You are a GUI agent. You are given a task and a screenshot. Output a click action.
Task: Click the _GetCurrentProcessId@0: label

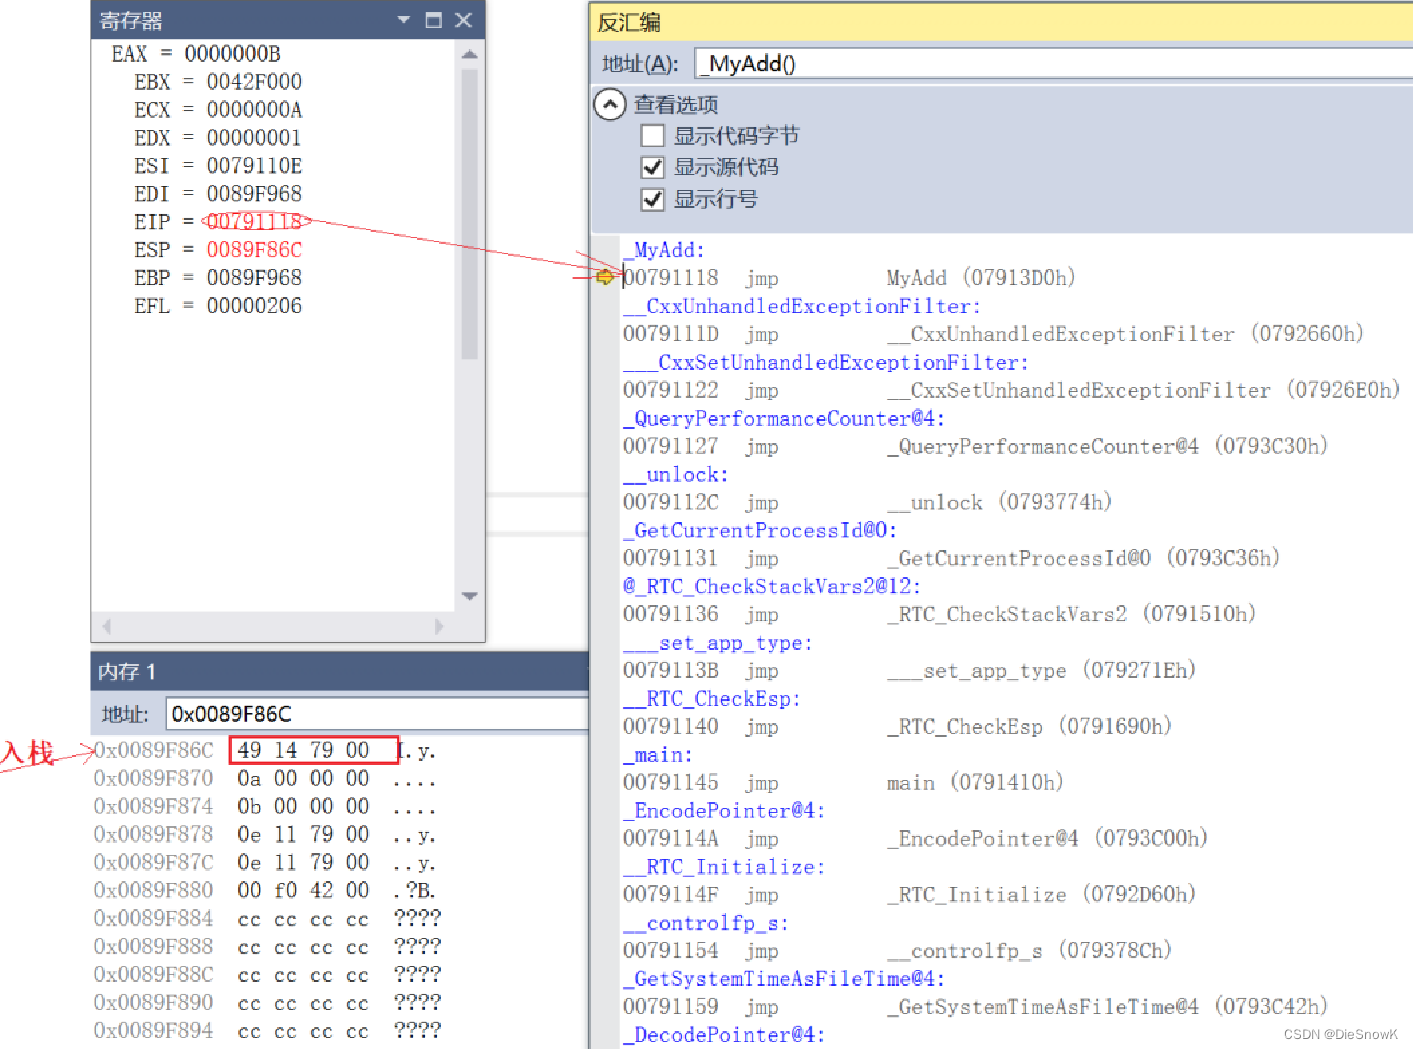pos(760,530)
